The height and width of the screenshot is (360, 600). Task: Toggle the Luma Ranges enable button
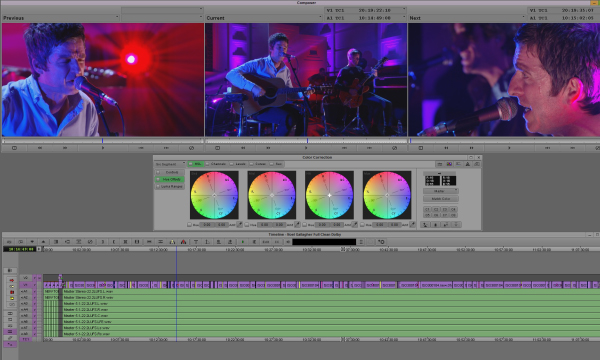pos(158,186)
